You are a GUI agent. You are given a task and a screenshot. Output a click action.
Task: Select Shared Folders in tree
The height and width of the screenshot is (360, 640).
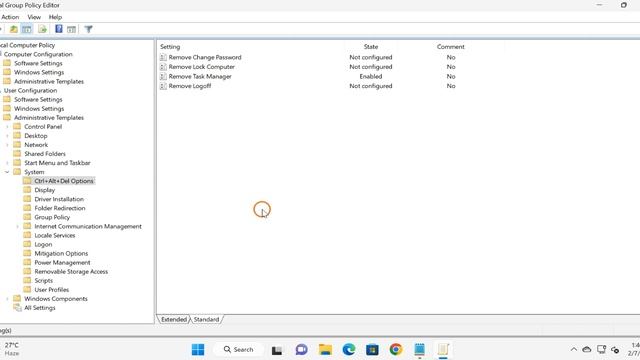click(x=45, y=154)
